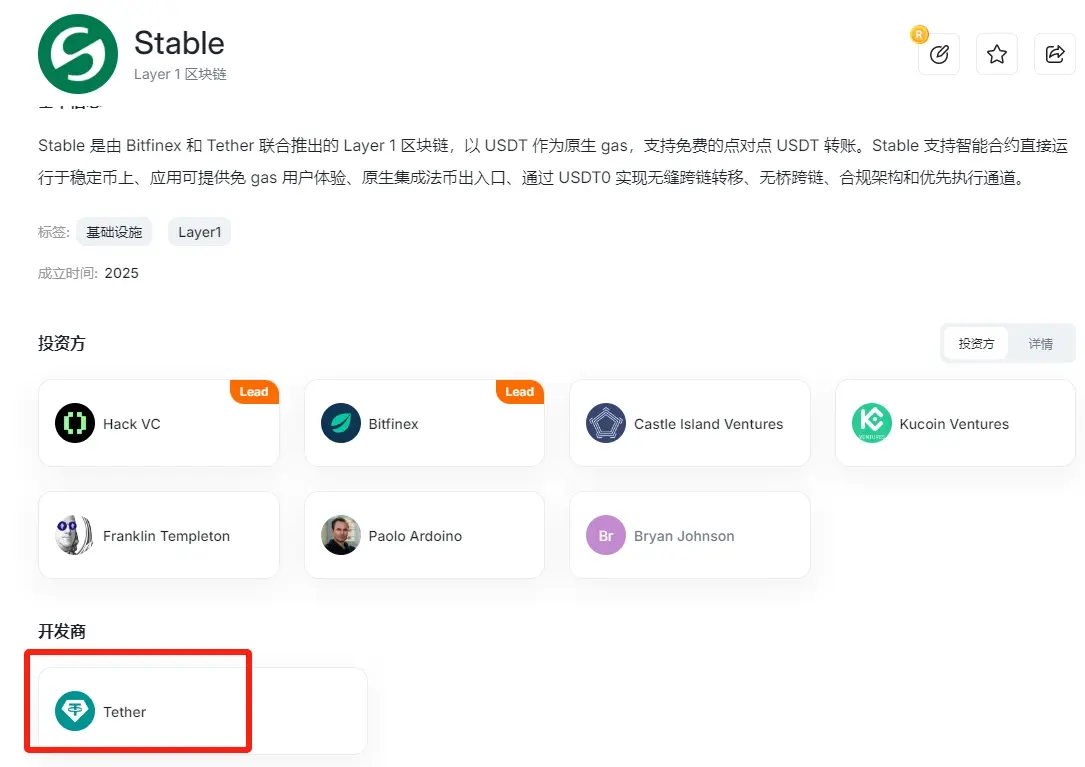Click the Hack VC logo icon
Viewport: 1085px width, 767px height.
pyautogui.click(x=75, y=423)
